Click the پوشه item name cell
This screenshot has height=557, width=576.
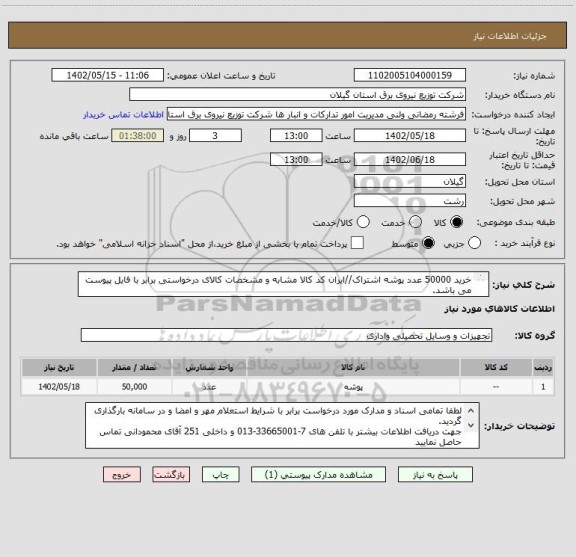(x=353, y=387)
